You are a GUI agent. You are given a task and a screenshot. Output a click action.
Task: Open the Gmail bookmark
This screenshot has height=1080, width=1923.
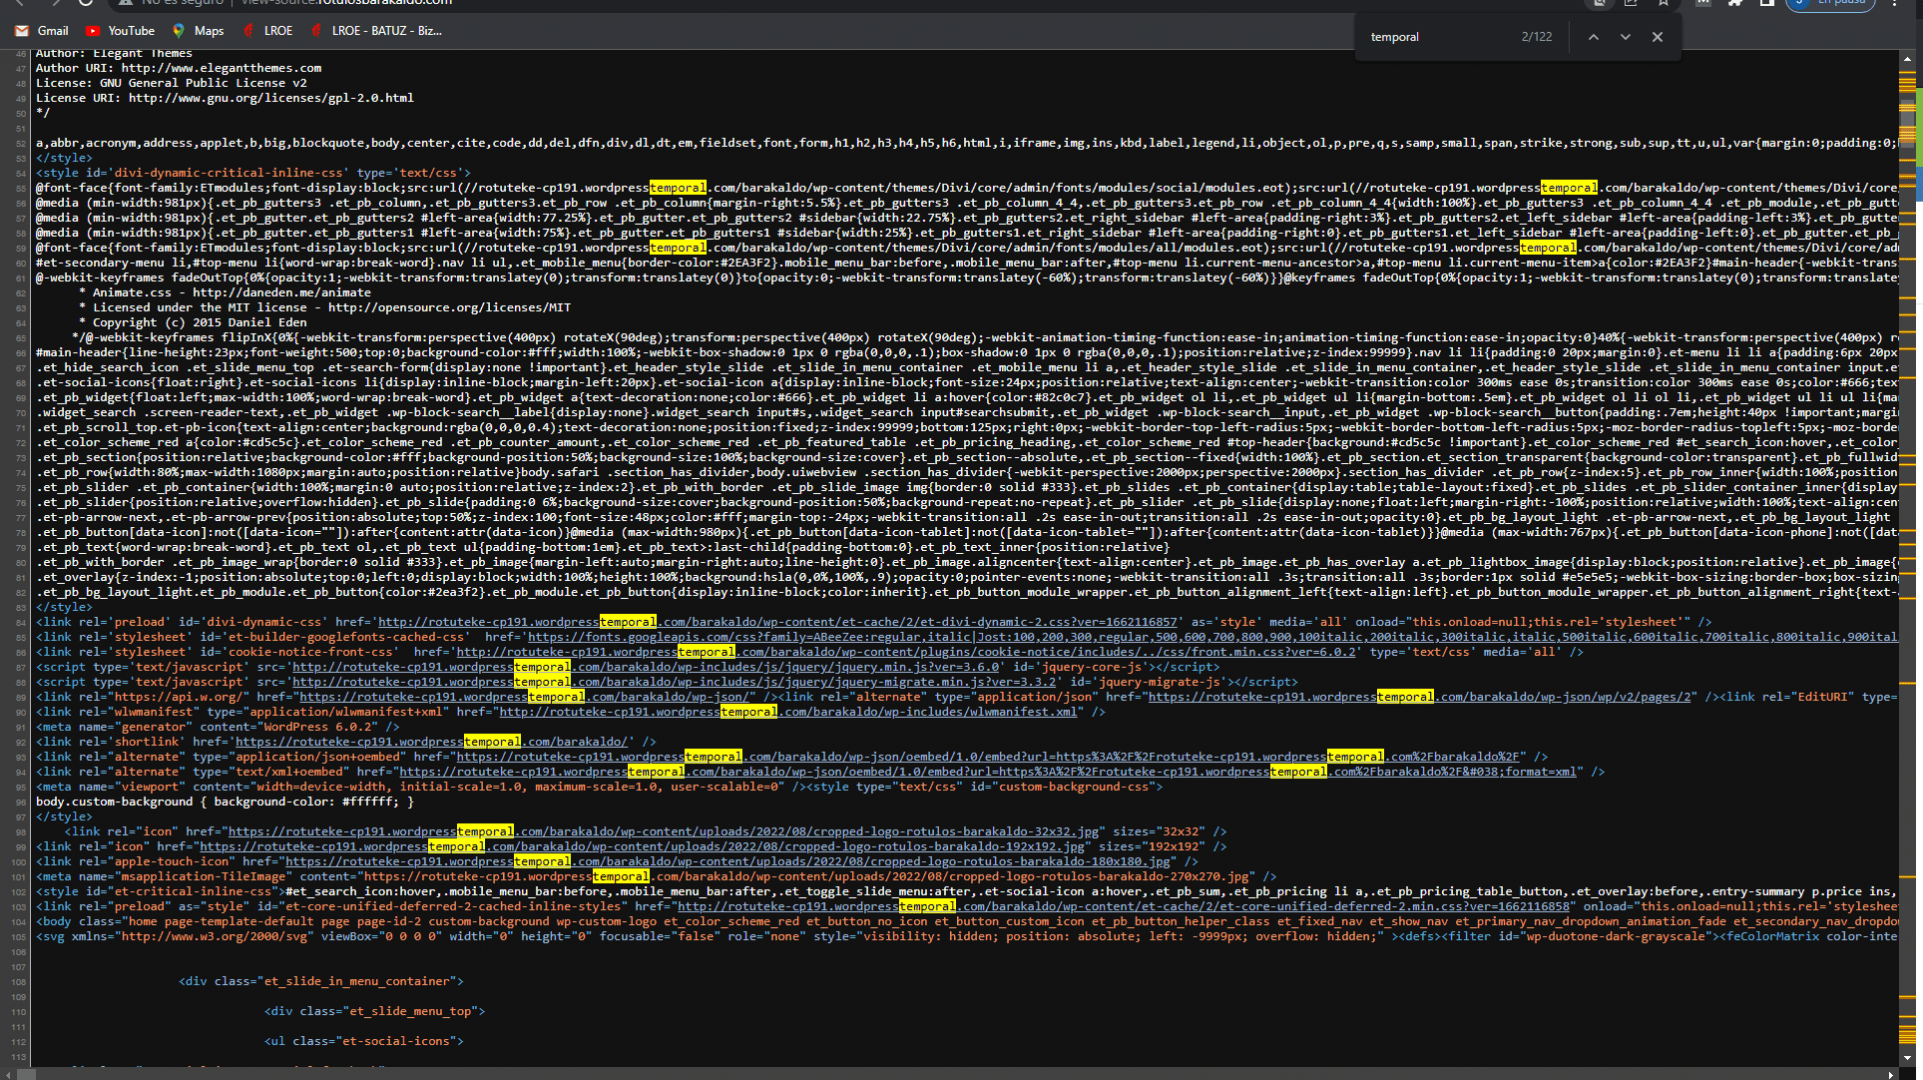42,31
